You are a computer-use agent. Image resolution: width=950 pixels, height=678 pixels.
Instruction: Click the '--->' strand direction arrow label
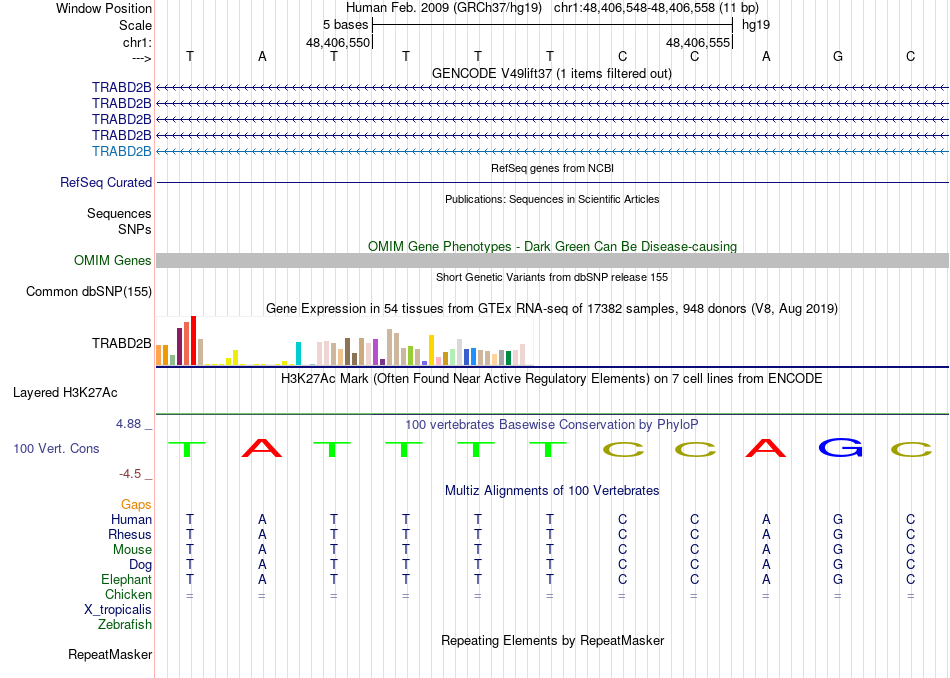point(141,58)
